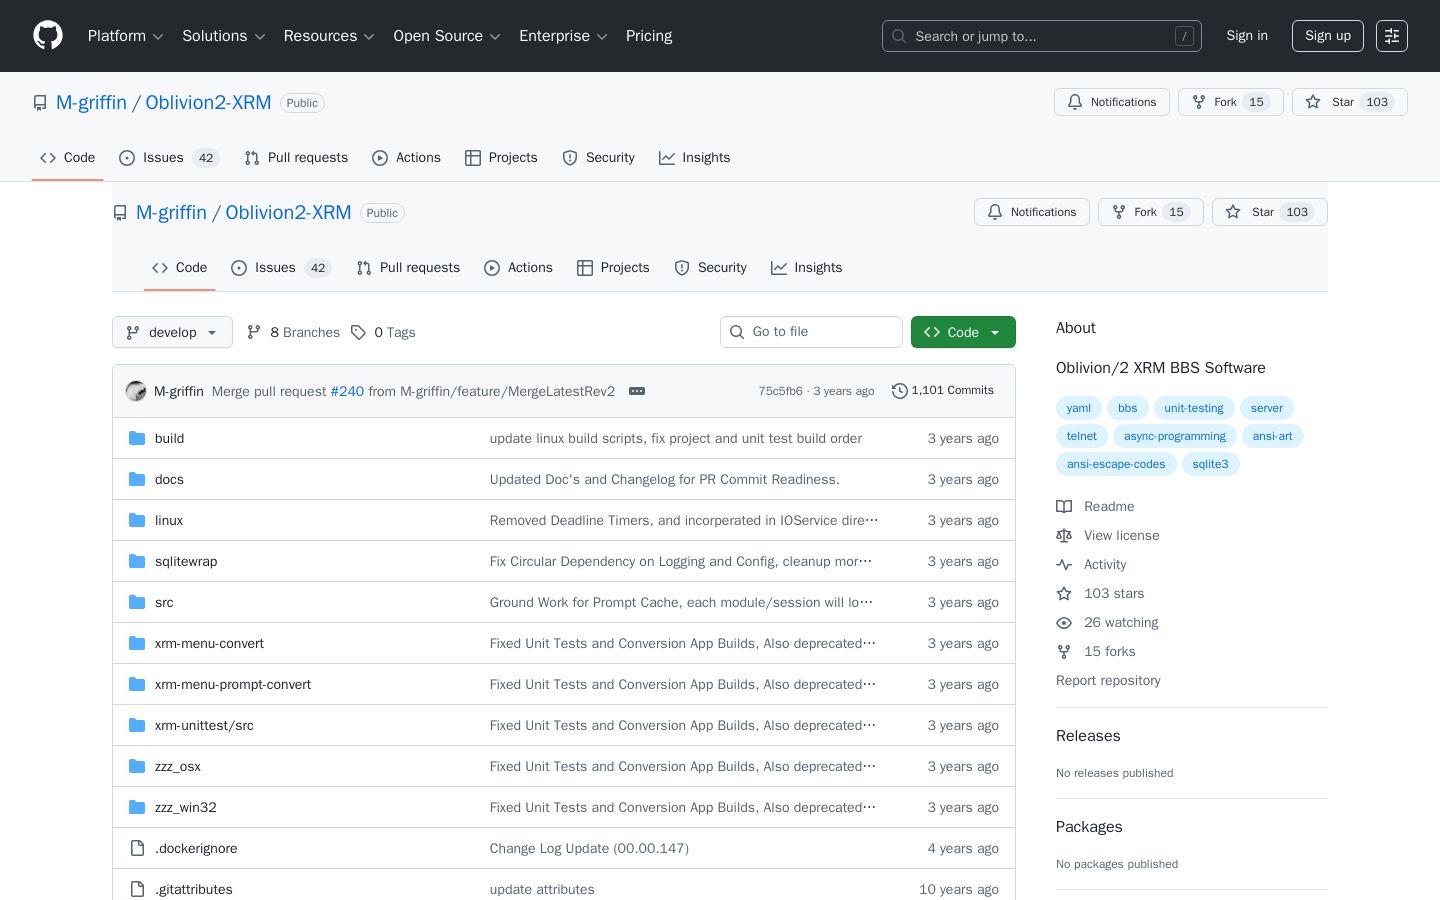This screenshot has width=1440, height=900.
Task: Click the Releases heading link
Action: 1088,736
